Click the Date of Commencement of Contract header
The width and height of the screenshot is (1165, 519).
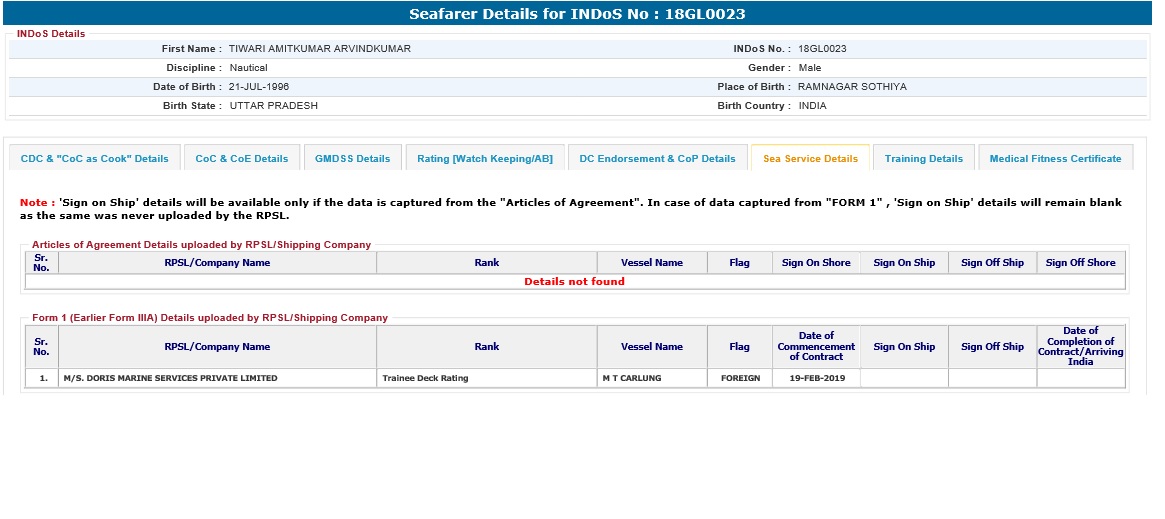tap(816, 347)
